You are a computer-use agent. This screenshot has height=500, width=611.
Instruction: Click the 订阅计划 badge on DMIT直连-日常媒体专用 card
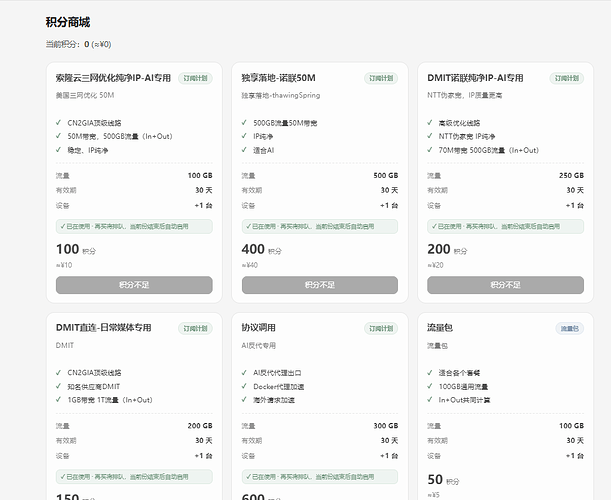195,328
